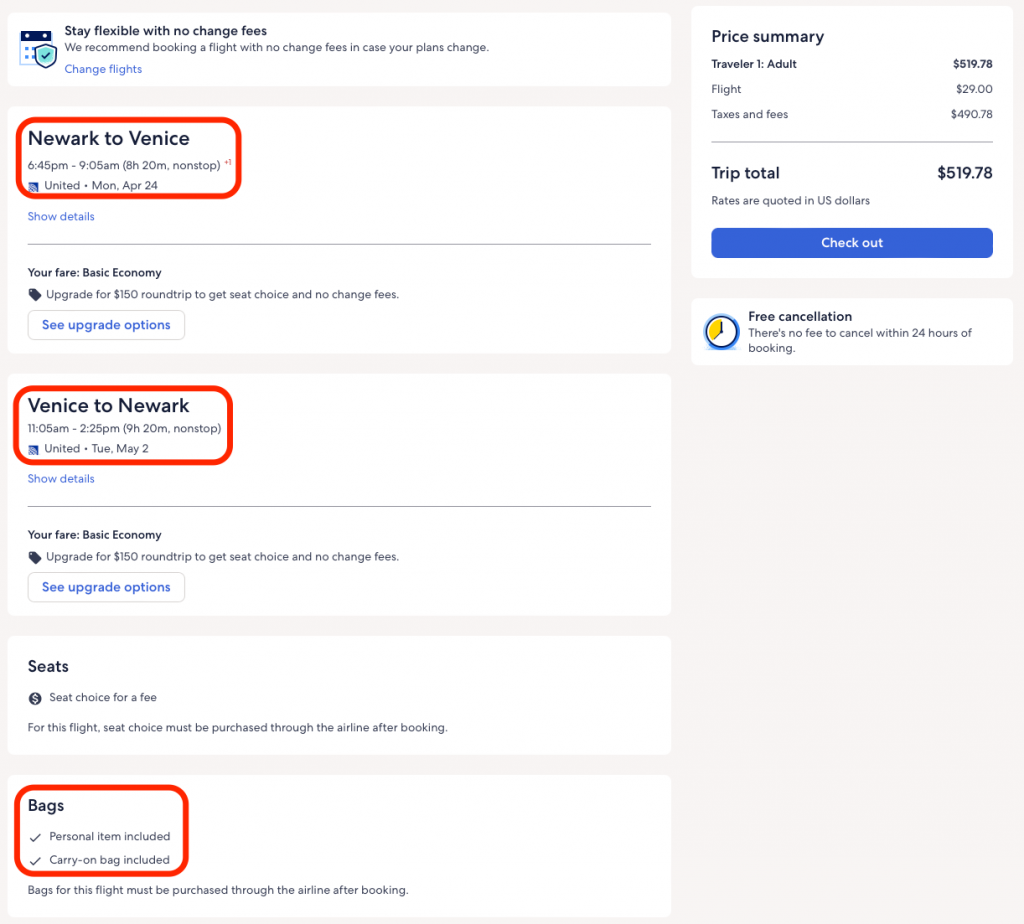
Task: Click the upgrade tag icon under Newark to Venice
Action: point(35,295)
